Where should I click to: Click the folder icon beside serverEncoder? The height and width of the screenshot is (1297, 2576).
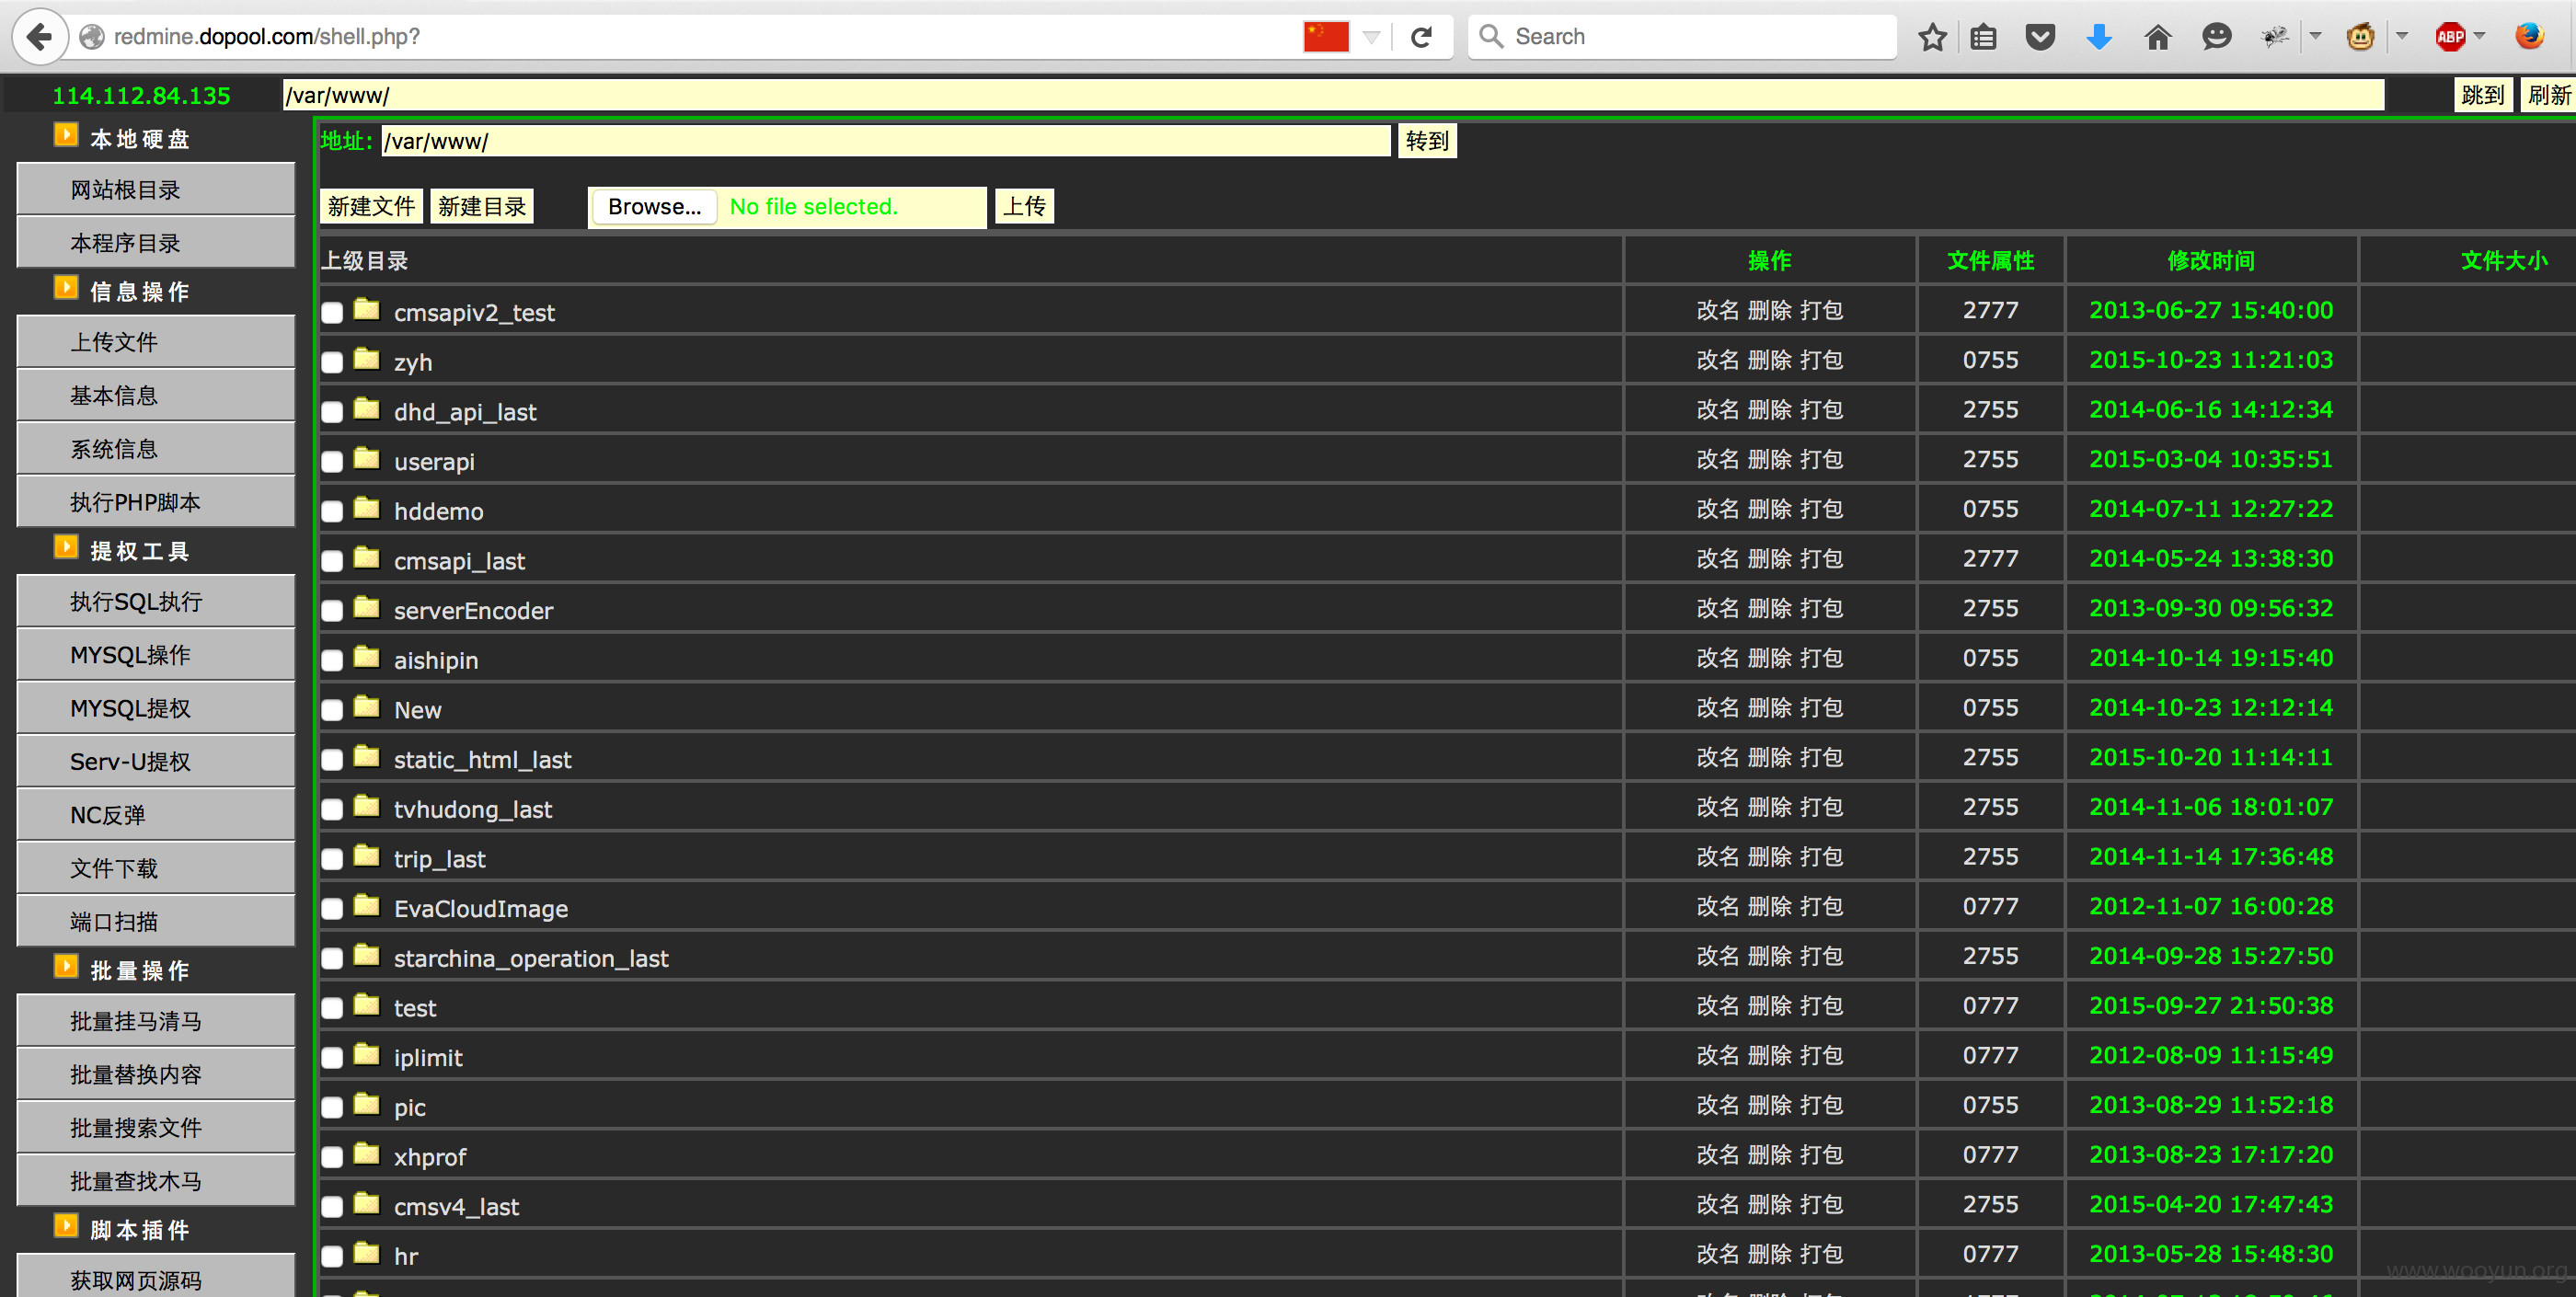click(x=367, y=607)
